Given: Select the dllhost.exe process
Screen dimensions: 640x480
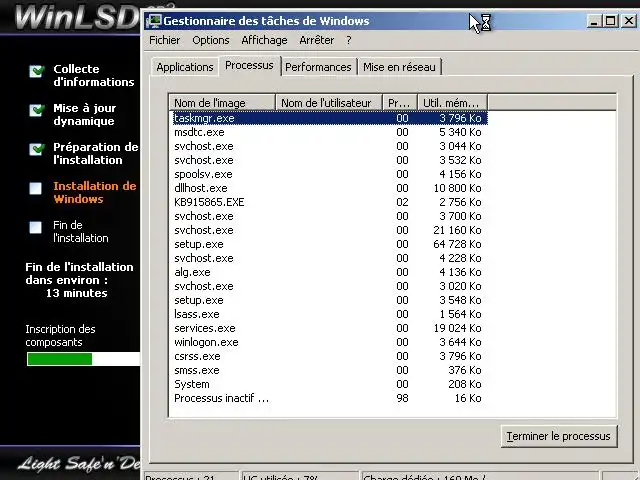Looking at the screenshot, I should [x=330, y=188].
